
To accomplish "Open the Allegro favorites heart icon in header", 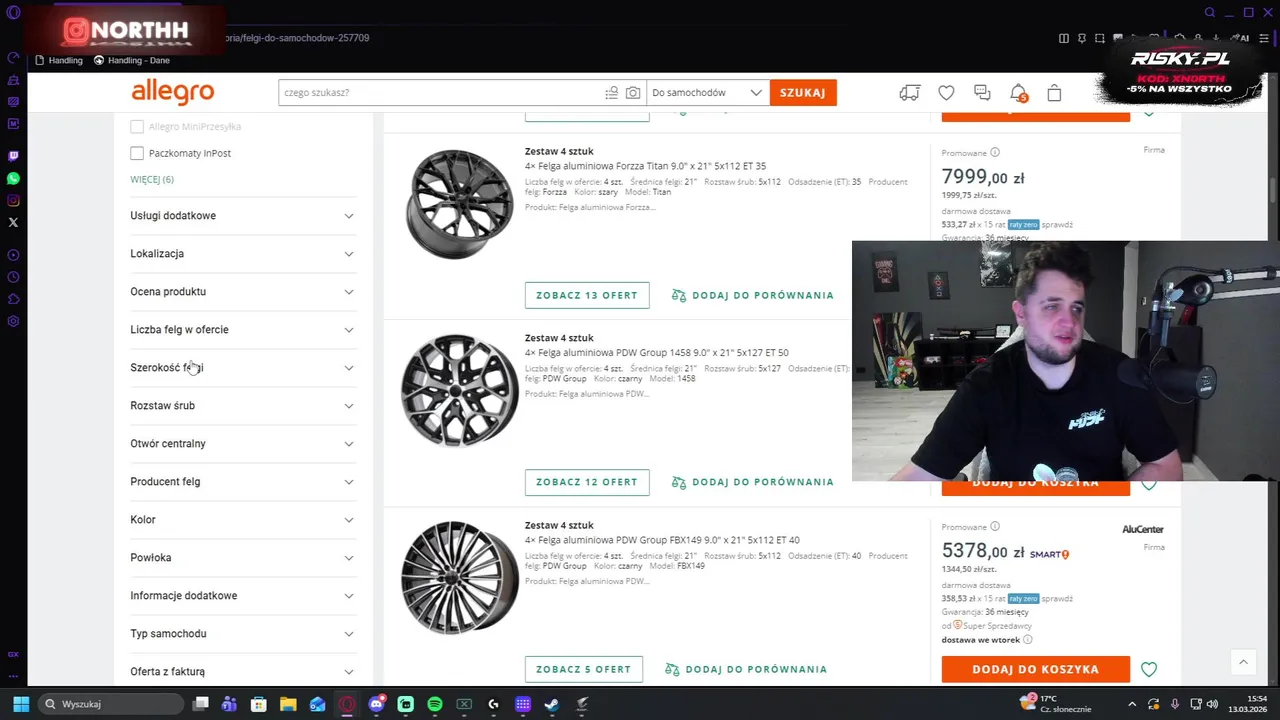I will point(946,93).
